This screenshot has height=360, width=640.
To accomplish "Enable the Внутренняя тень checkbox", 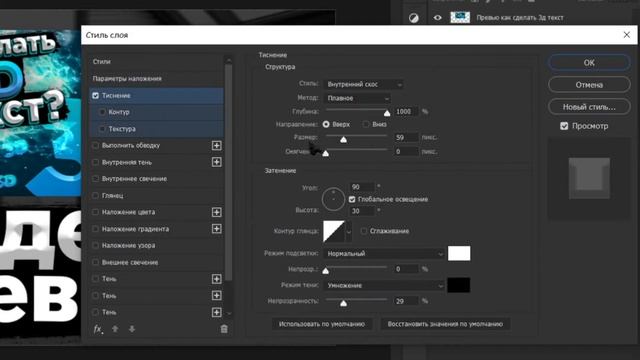I will click(x=96, y=162).
